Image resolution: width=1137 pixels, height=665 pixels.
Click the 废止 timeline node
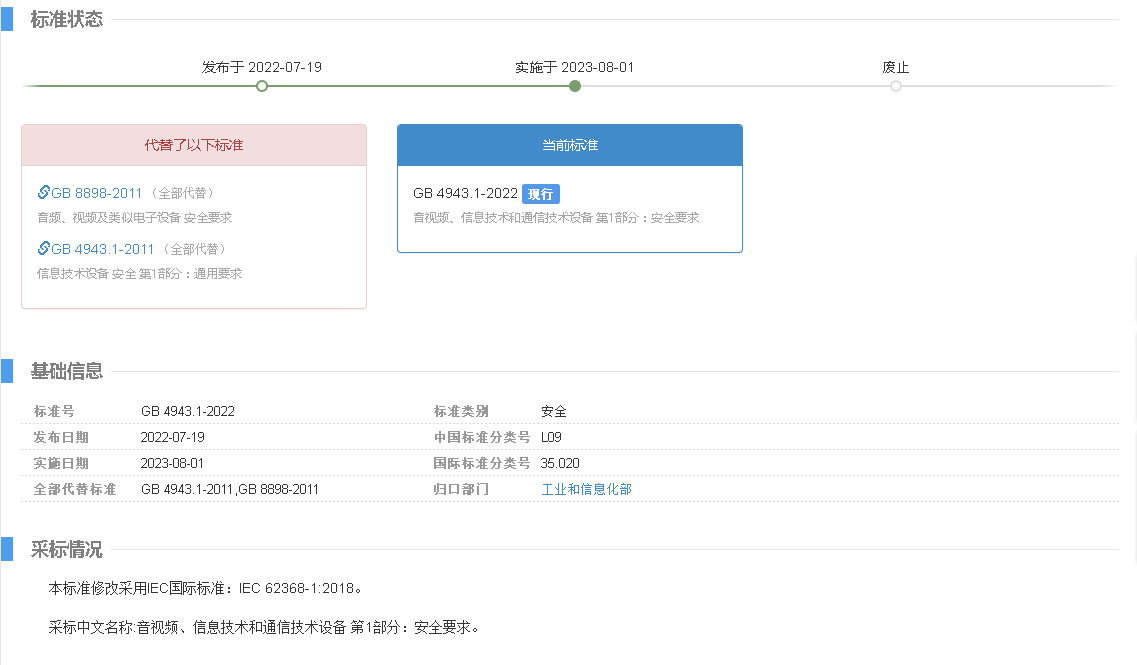(896, 86)
